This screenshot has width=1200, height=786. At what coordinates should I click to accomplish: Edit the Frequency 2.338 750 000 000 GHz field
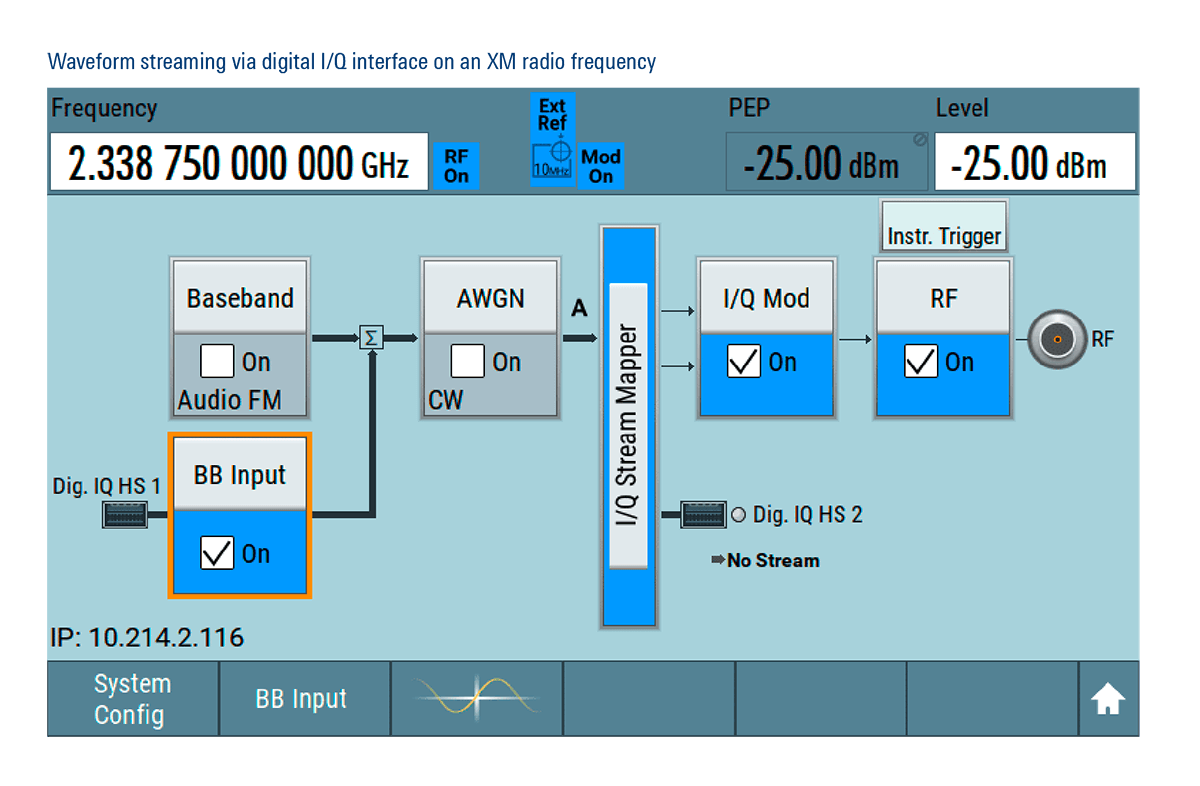point(239,162)
